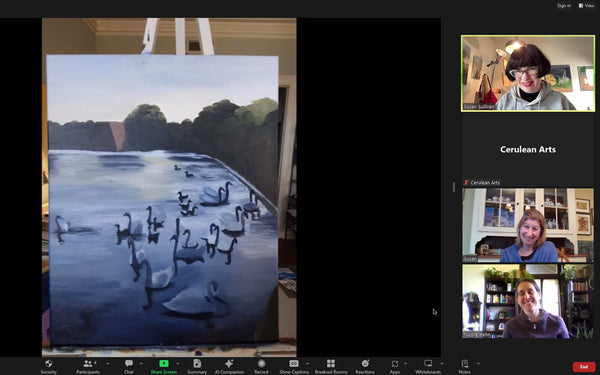Click the gallery panel divider handle
600x375 pixels.
click(454, 187)
